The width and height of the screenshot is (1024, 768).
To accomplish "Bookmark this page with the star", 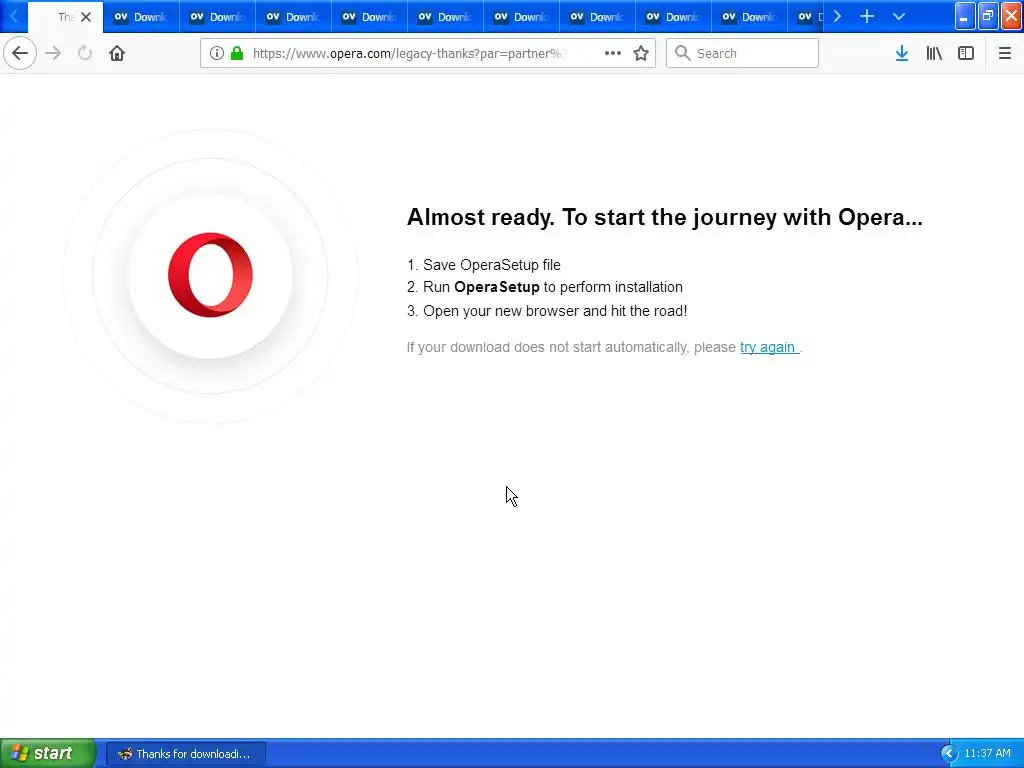I will tap(641, 53).
